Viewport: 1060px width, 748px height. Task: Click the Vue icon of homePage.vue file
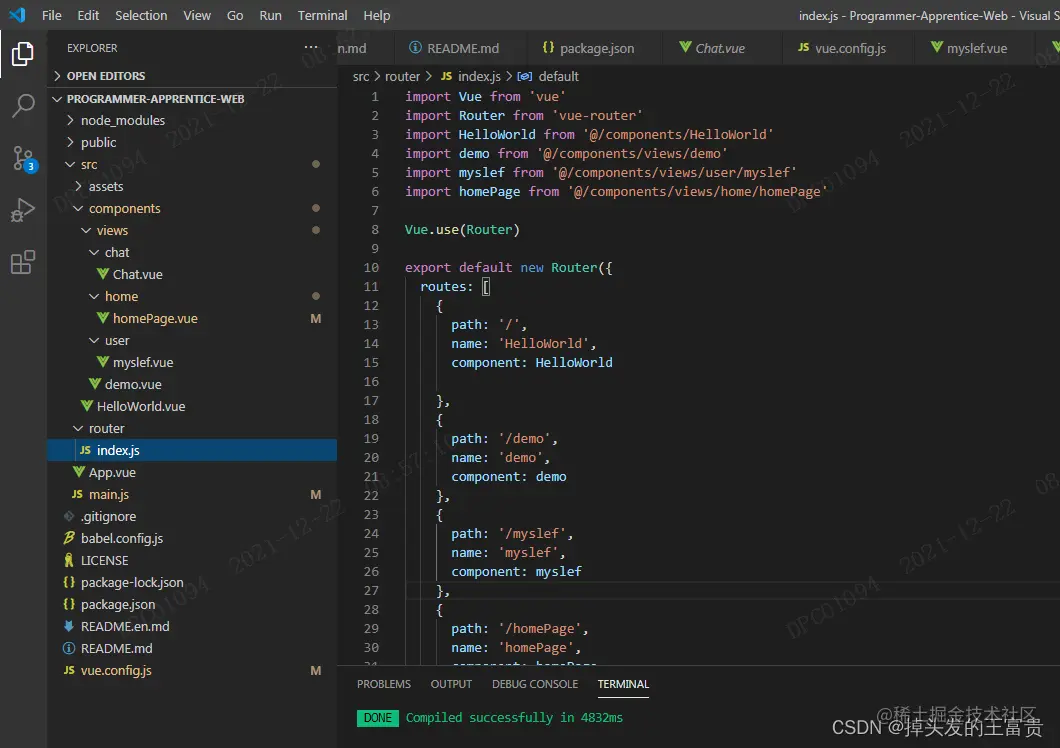point(103,318)
